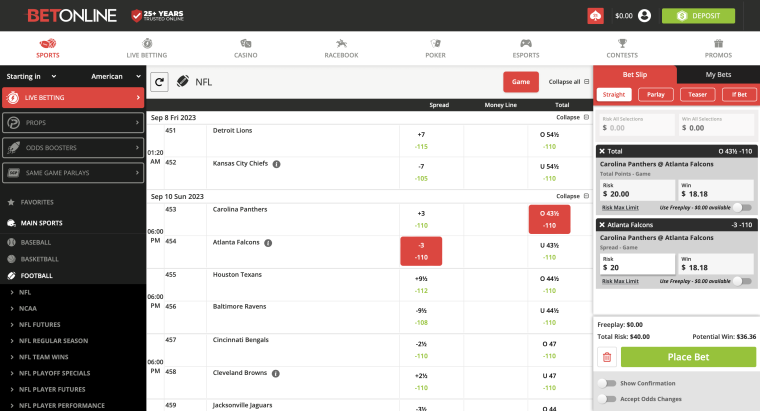Edit Risk All Selections field
The height and width of the screenshot is (411, 760).
tap(637, 125)
